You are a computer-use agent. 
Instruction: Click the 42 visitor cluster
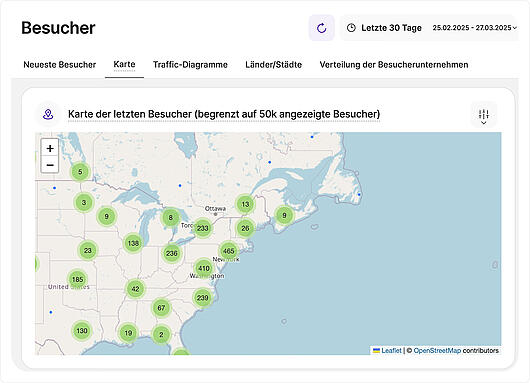coord(135,289)
